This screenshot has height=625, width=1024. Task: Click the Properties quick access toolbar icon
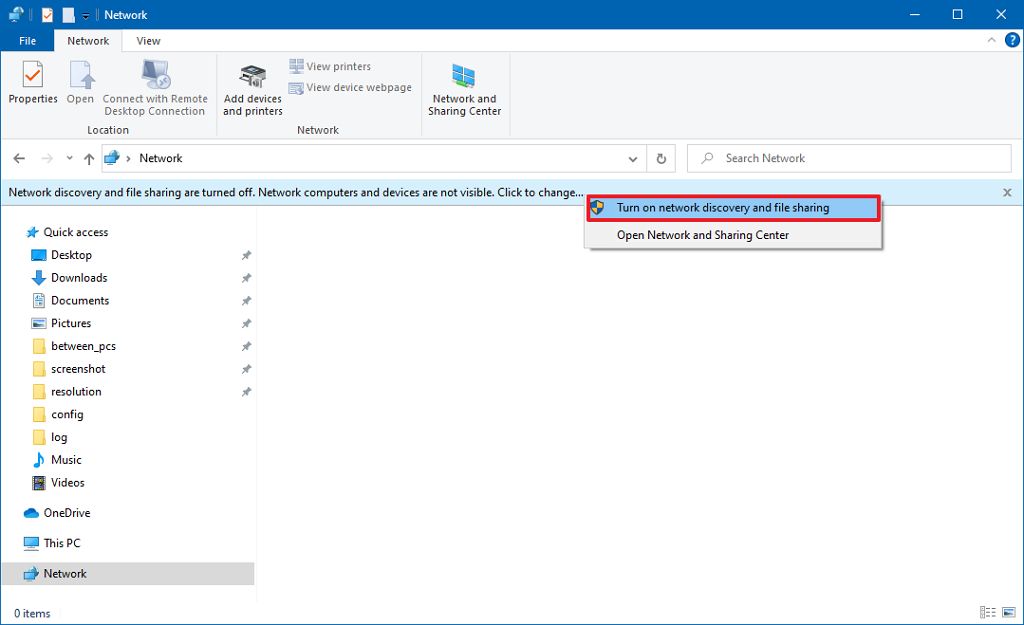coord(48,14)
